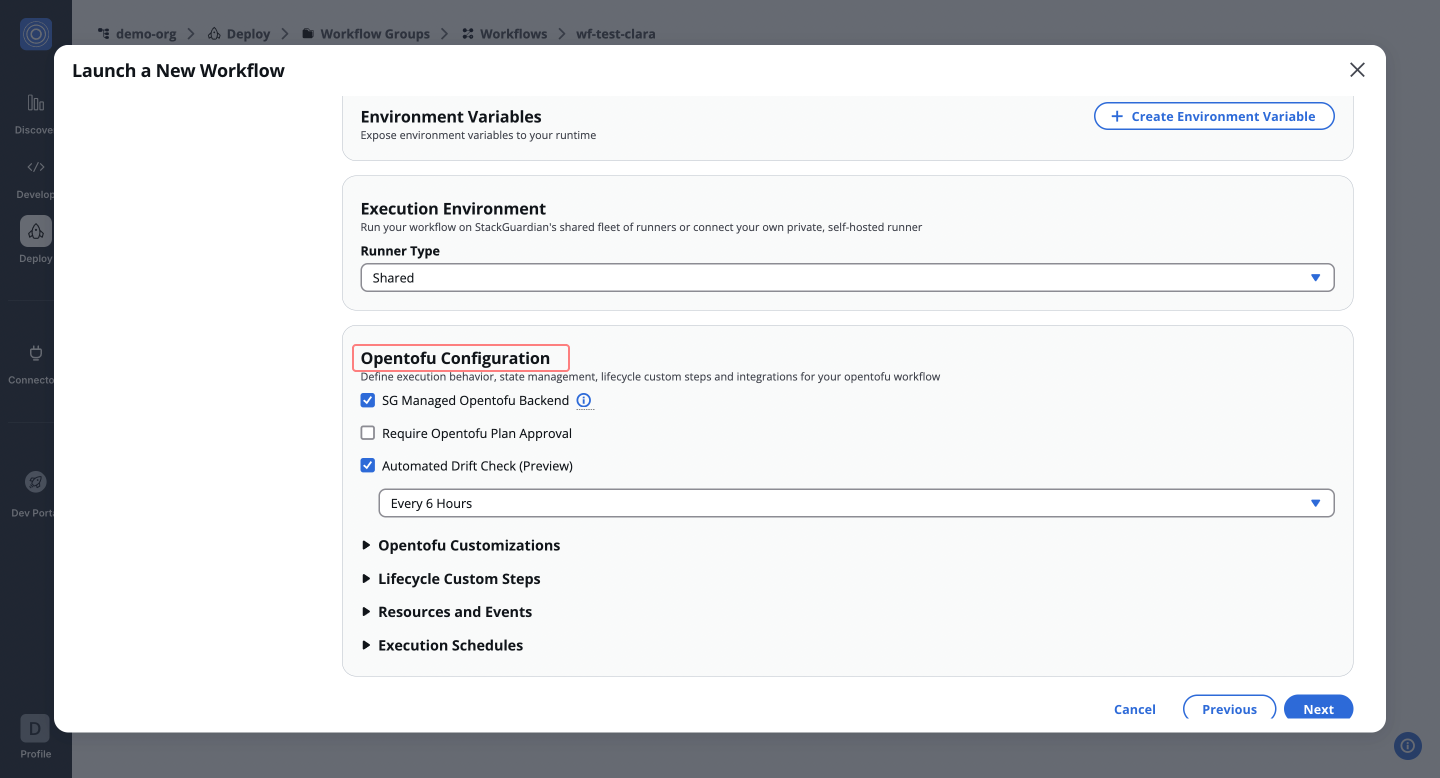Enable Require Opentofu Plan Approval checkbox
The width and height of the screenshot is (1440, 778).
tap(367, 433)
